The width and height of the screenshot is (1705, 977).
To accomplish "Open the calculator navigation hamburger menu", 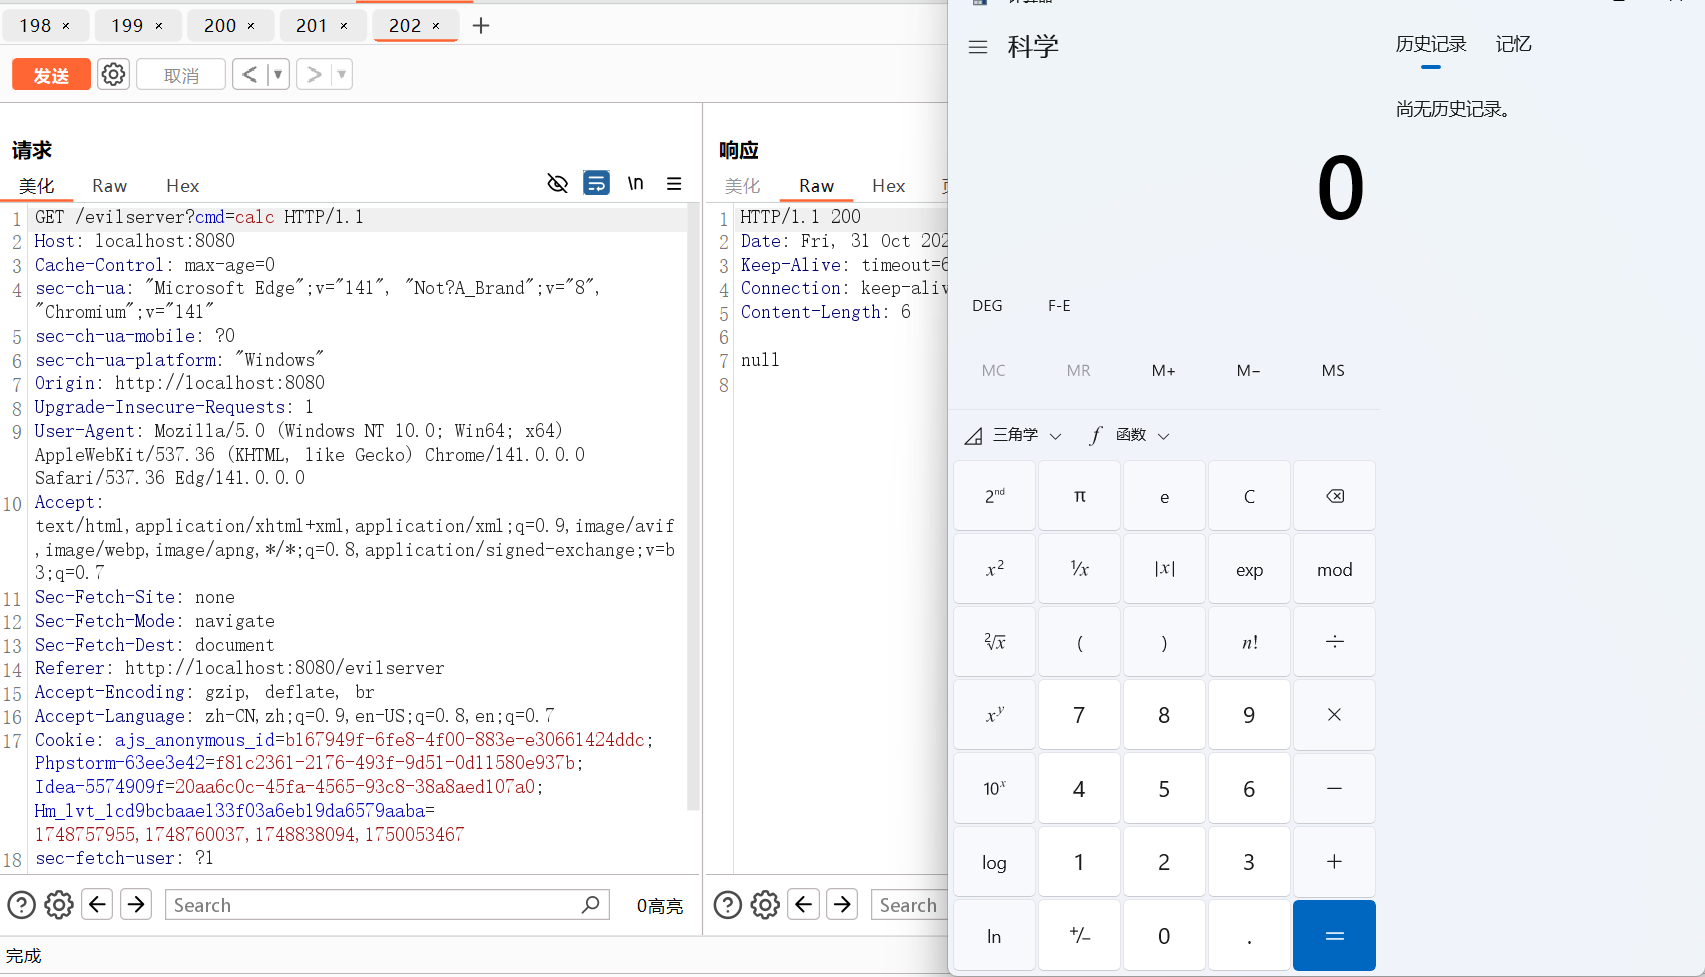I will click(978, 47).
